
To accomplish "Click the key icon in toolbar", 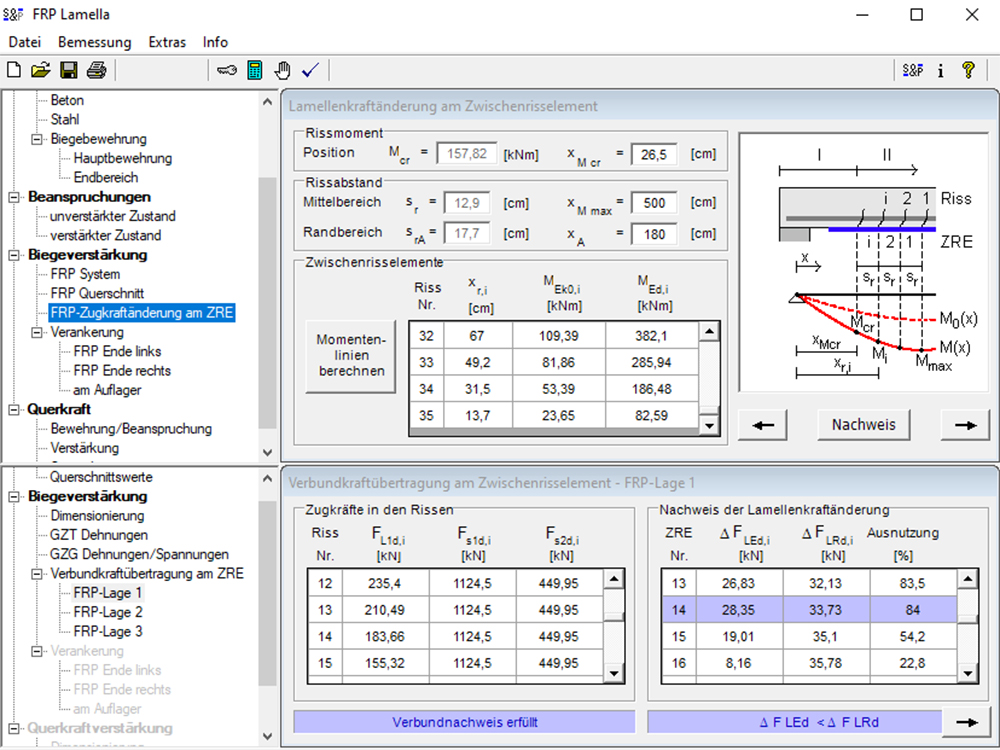I will point(226,70).
